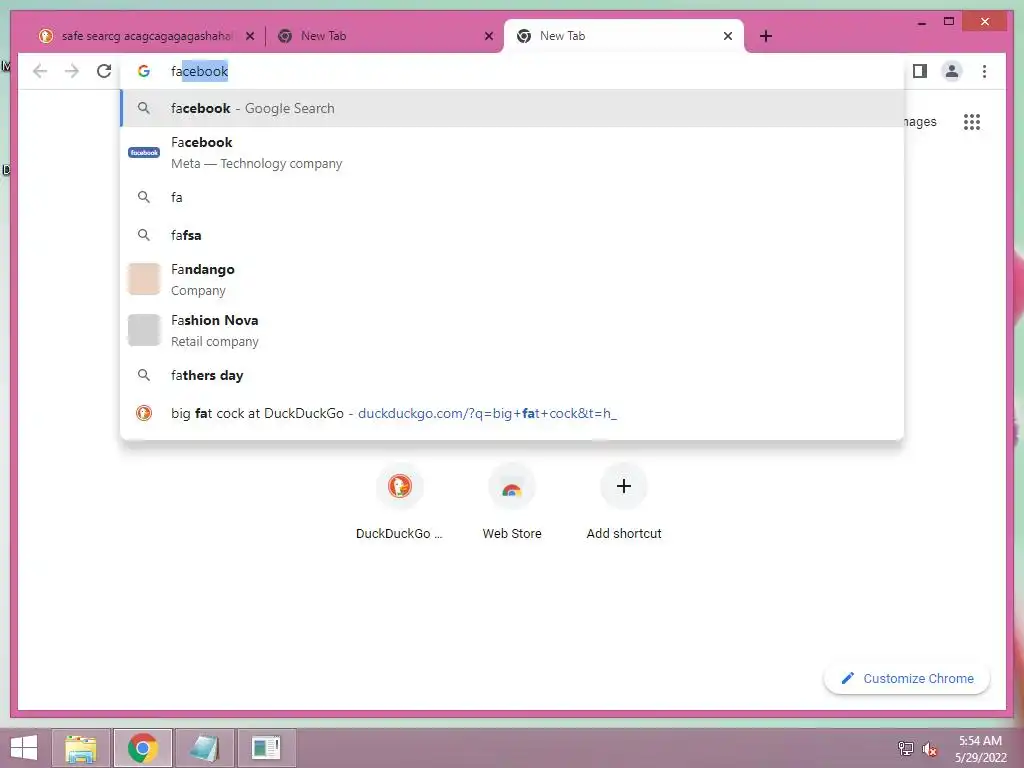Select the 'fafsa' search suggestion
Image resolution: width=1024 pixels, height=768 pixels.
pos(512,235)
